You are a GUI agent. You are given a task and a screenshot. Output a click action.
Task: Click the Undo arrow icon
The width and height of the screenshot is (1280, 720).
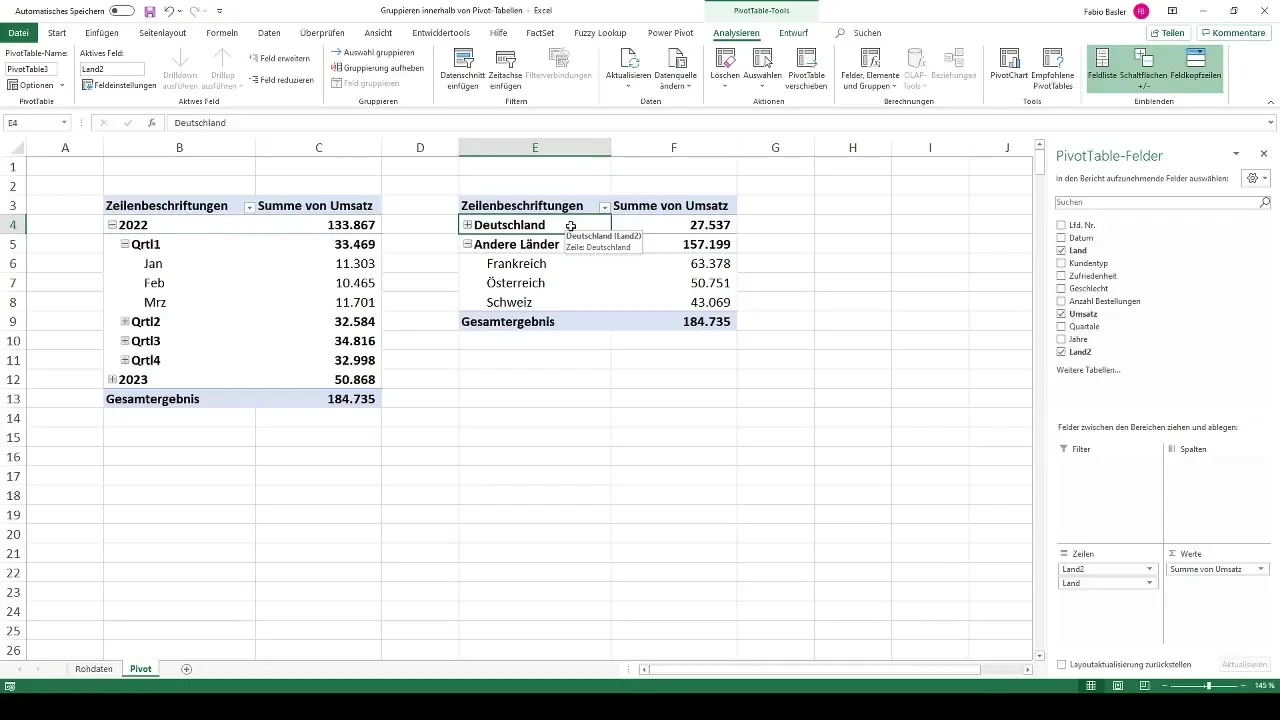click(x=169, y=11)
